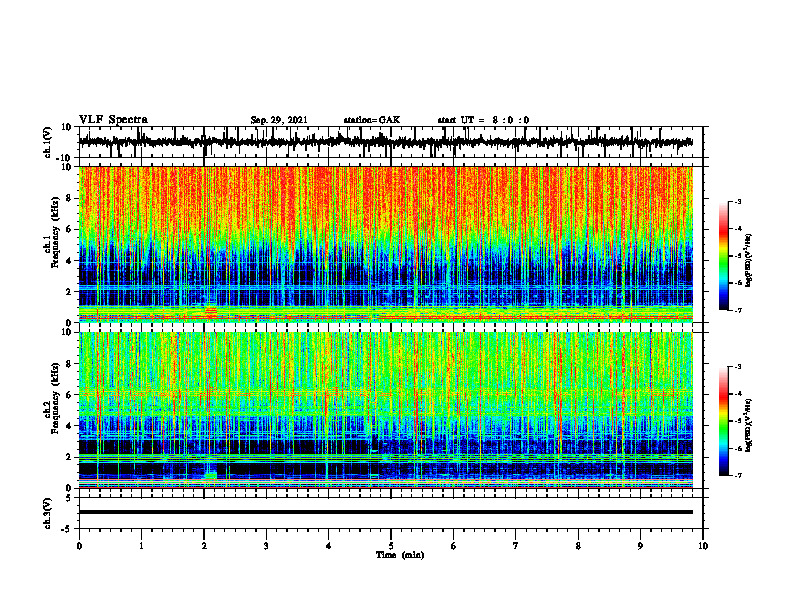
Task: Click the "Time (min)" axis label
Action: pyautogui.click(x=400, y=555)
